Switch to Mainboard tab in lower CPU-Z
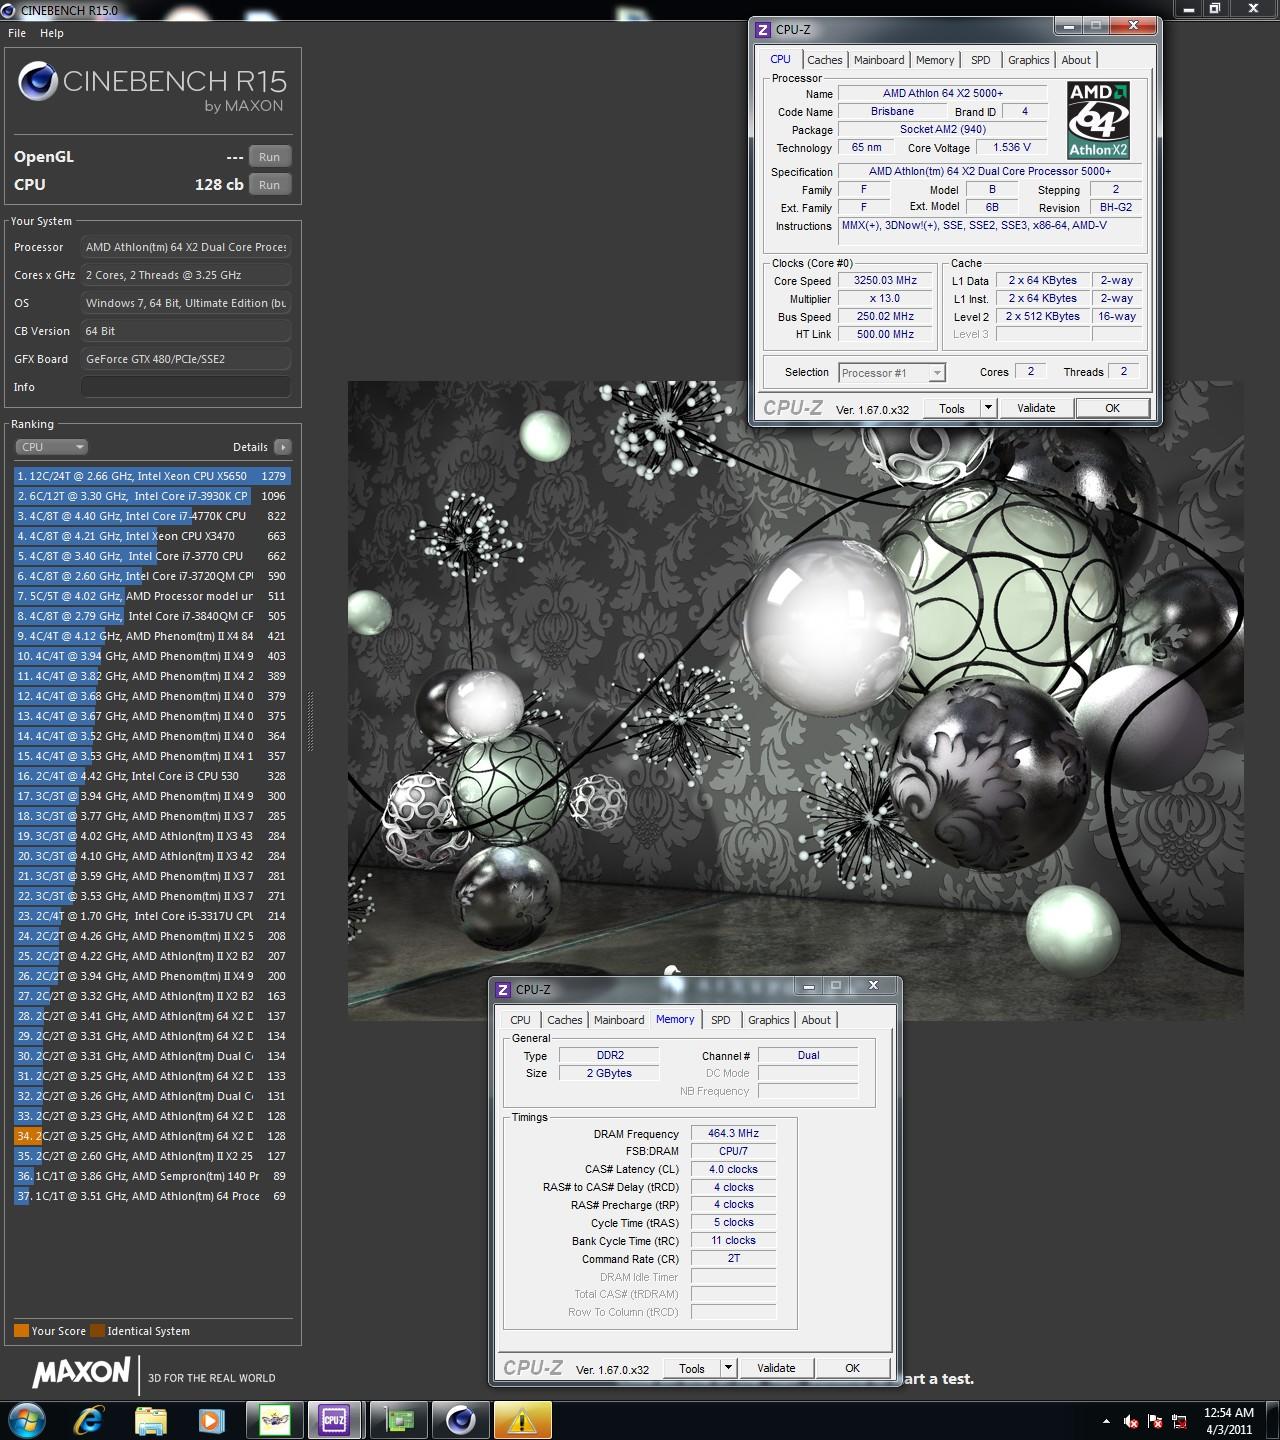1280x1440 pixels. pyautogui.click(x=619, y=1020)
